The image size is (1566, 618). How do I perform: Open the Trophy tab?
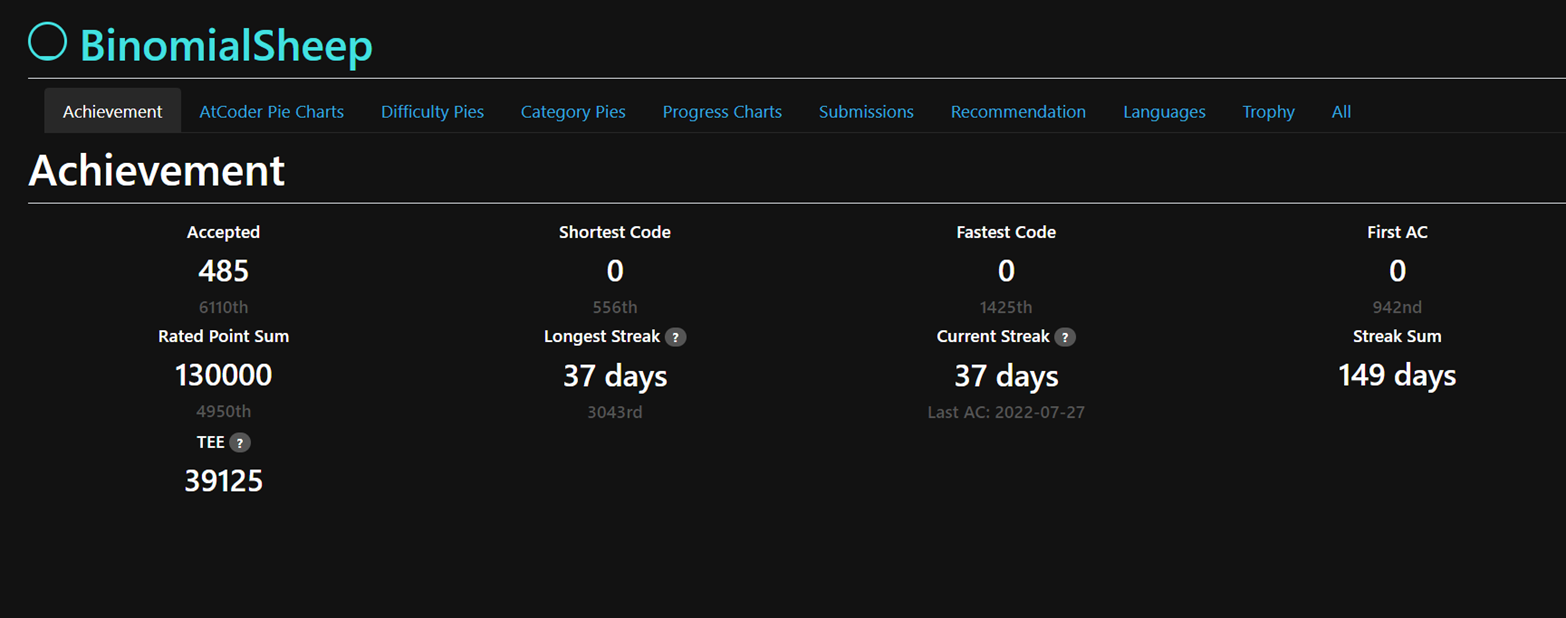[x=1268, y=112]
